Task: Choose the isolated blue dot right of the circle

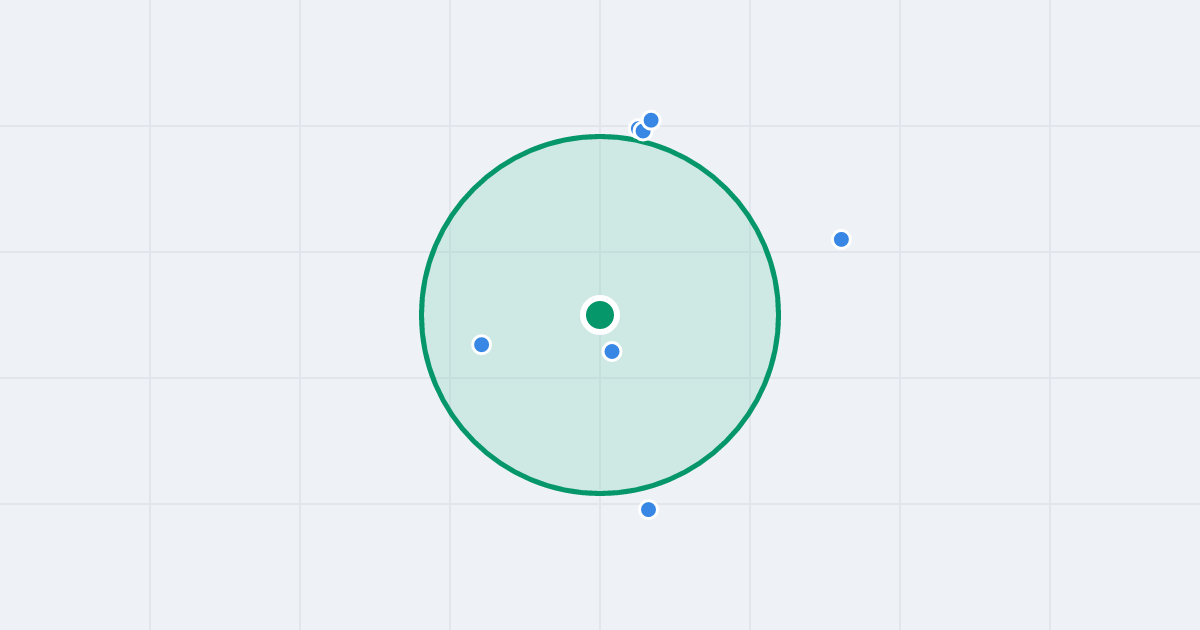Action: coord(841,239)
